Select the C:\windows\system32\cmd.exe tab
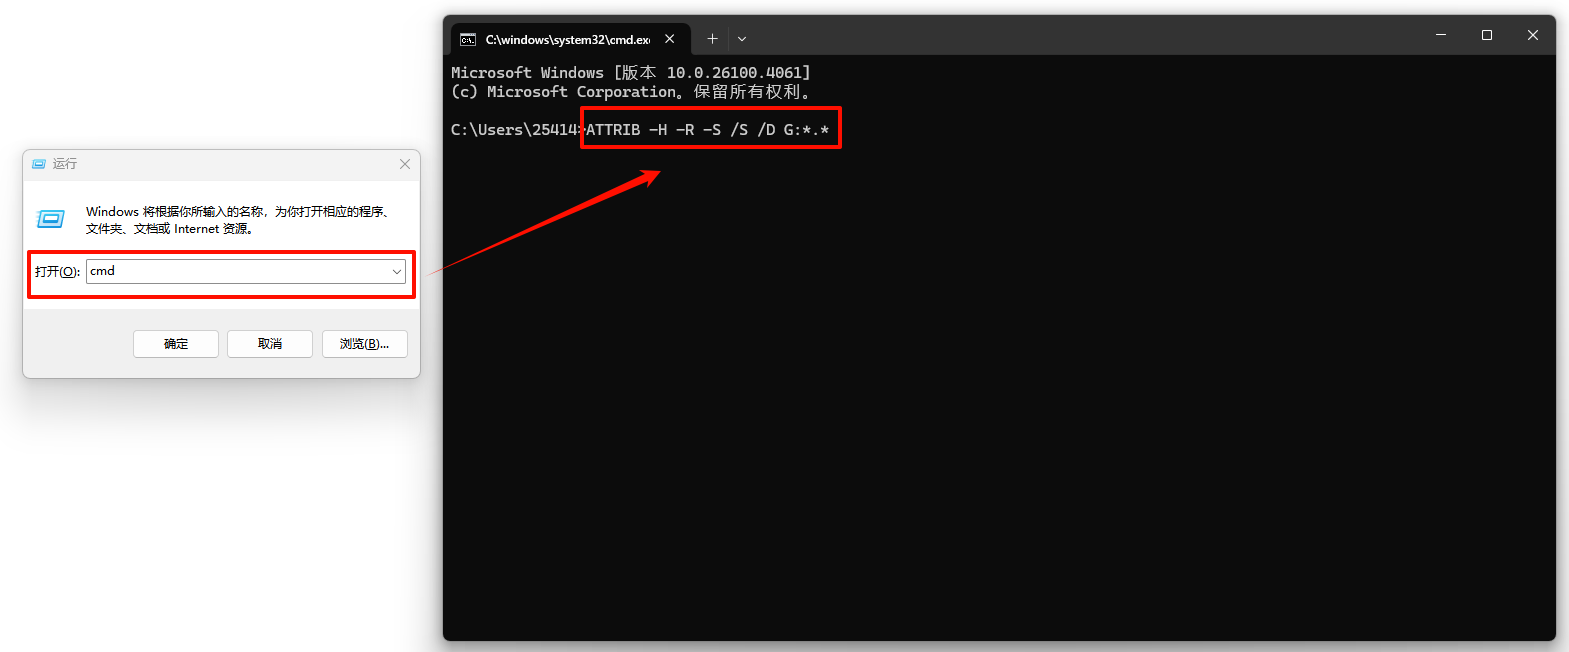The height and width of the screenshot is (652, 1569). (x=567, y=40)
